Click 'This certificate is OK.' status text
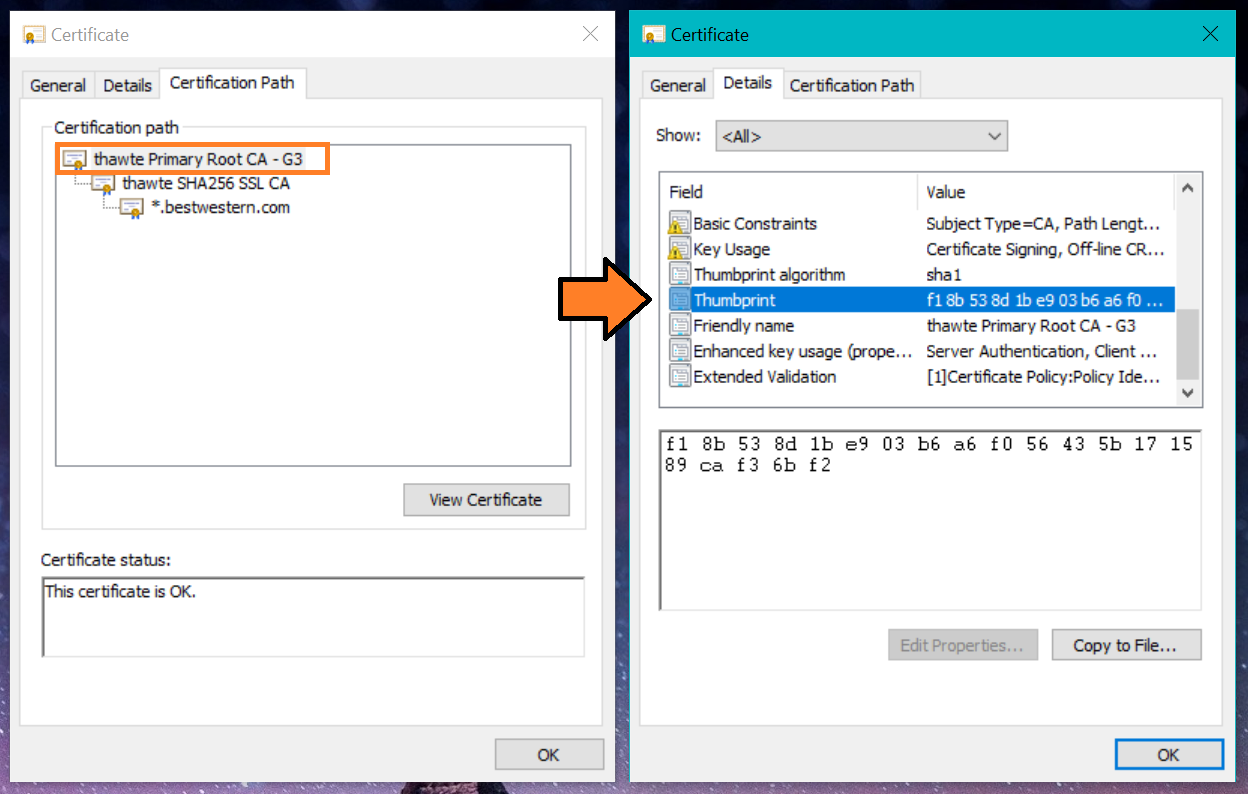The width and height of the screenshot is (1248, 794). pyautogui.click(x=121, y=591)
